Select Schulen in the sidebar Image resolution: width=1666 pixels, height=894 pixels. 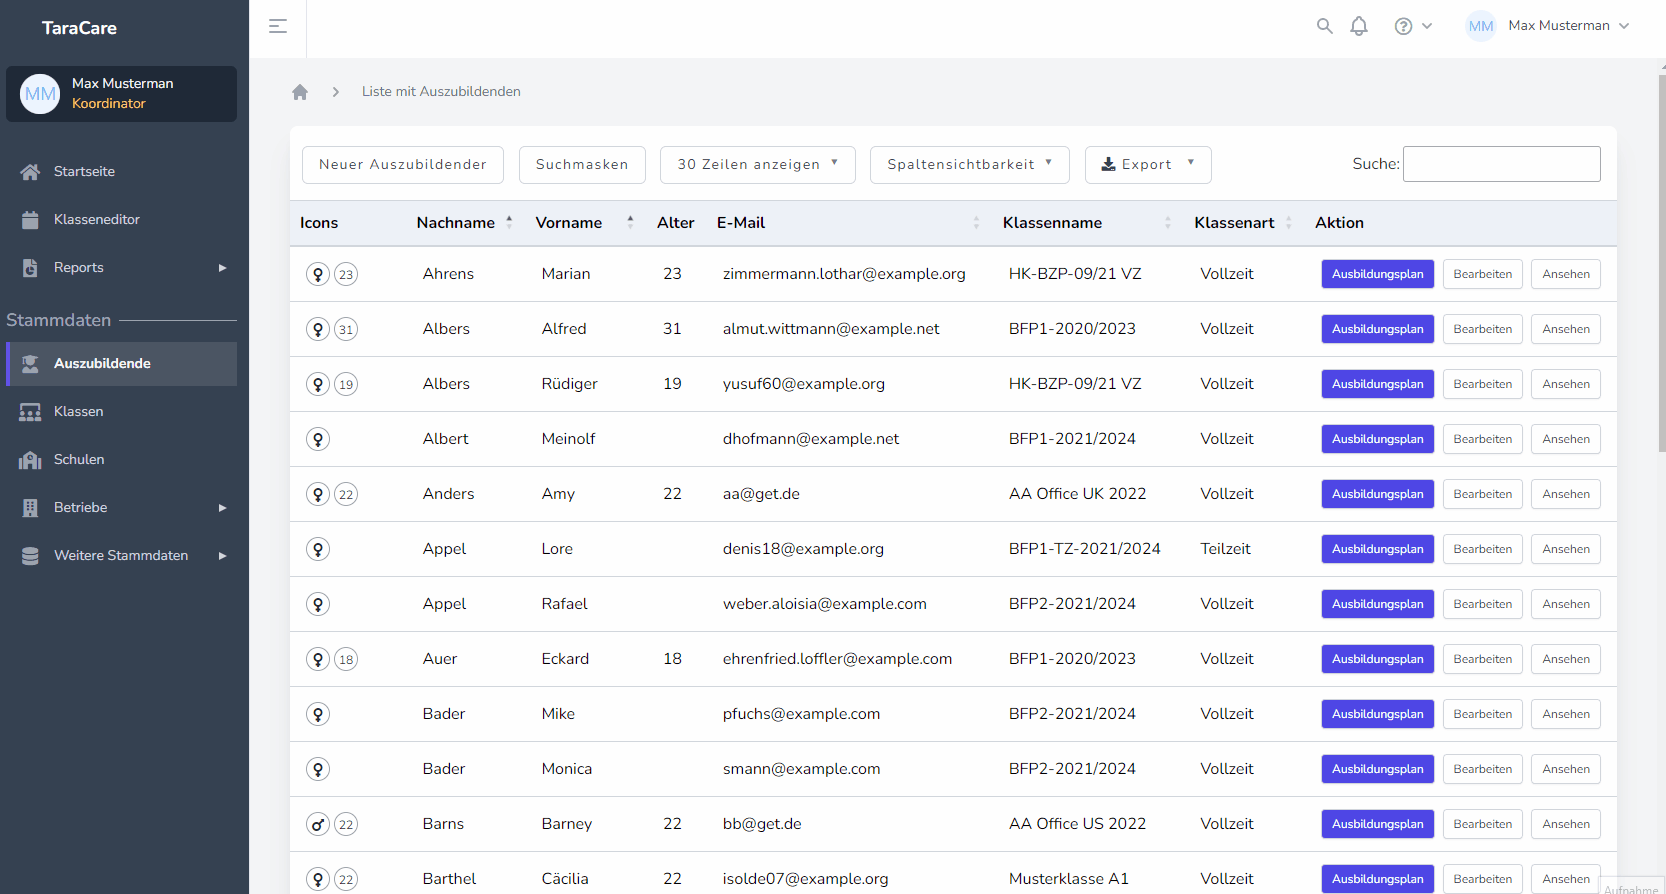[121, 460]
